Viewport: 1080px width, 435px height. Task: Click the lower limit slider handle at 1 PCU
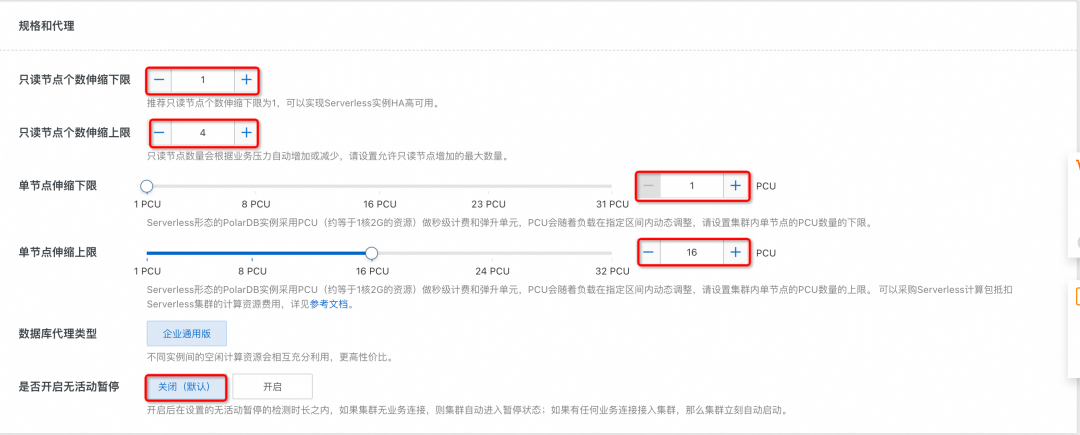pos(147,186)
